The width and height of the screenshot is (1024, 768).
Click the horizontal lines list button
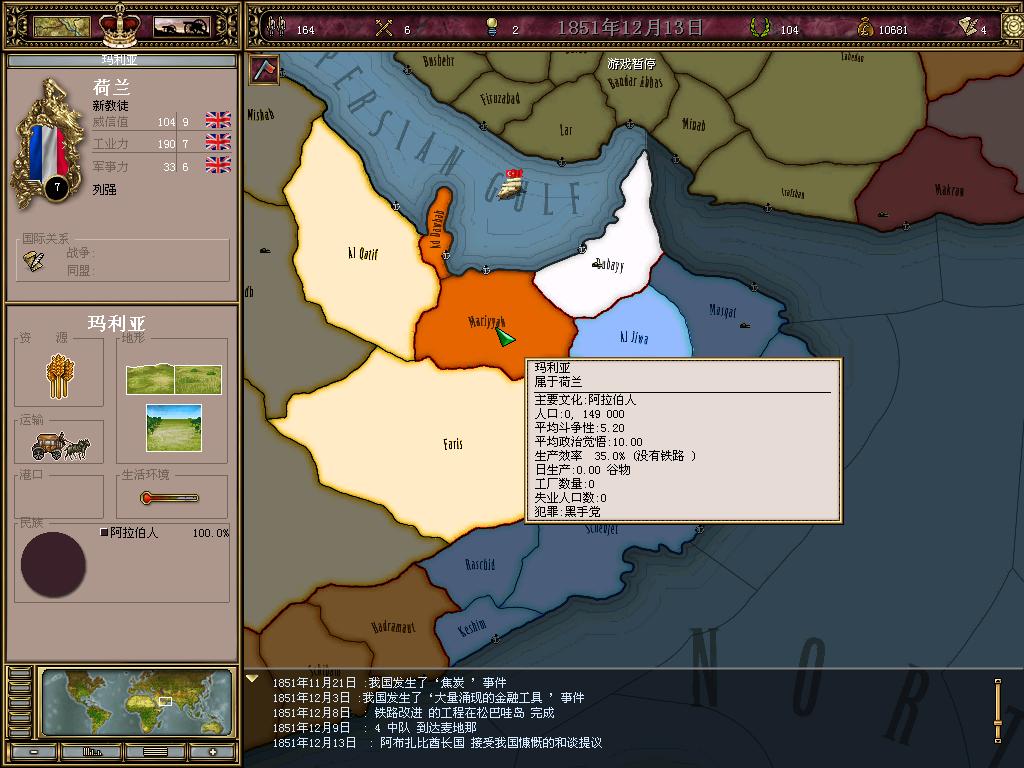155,752
